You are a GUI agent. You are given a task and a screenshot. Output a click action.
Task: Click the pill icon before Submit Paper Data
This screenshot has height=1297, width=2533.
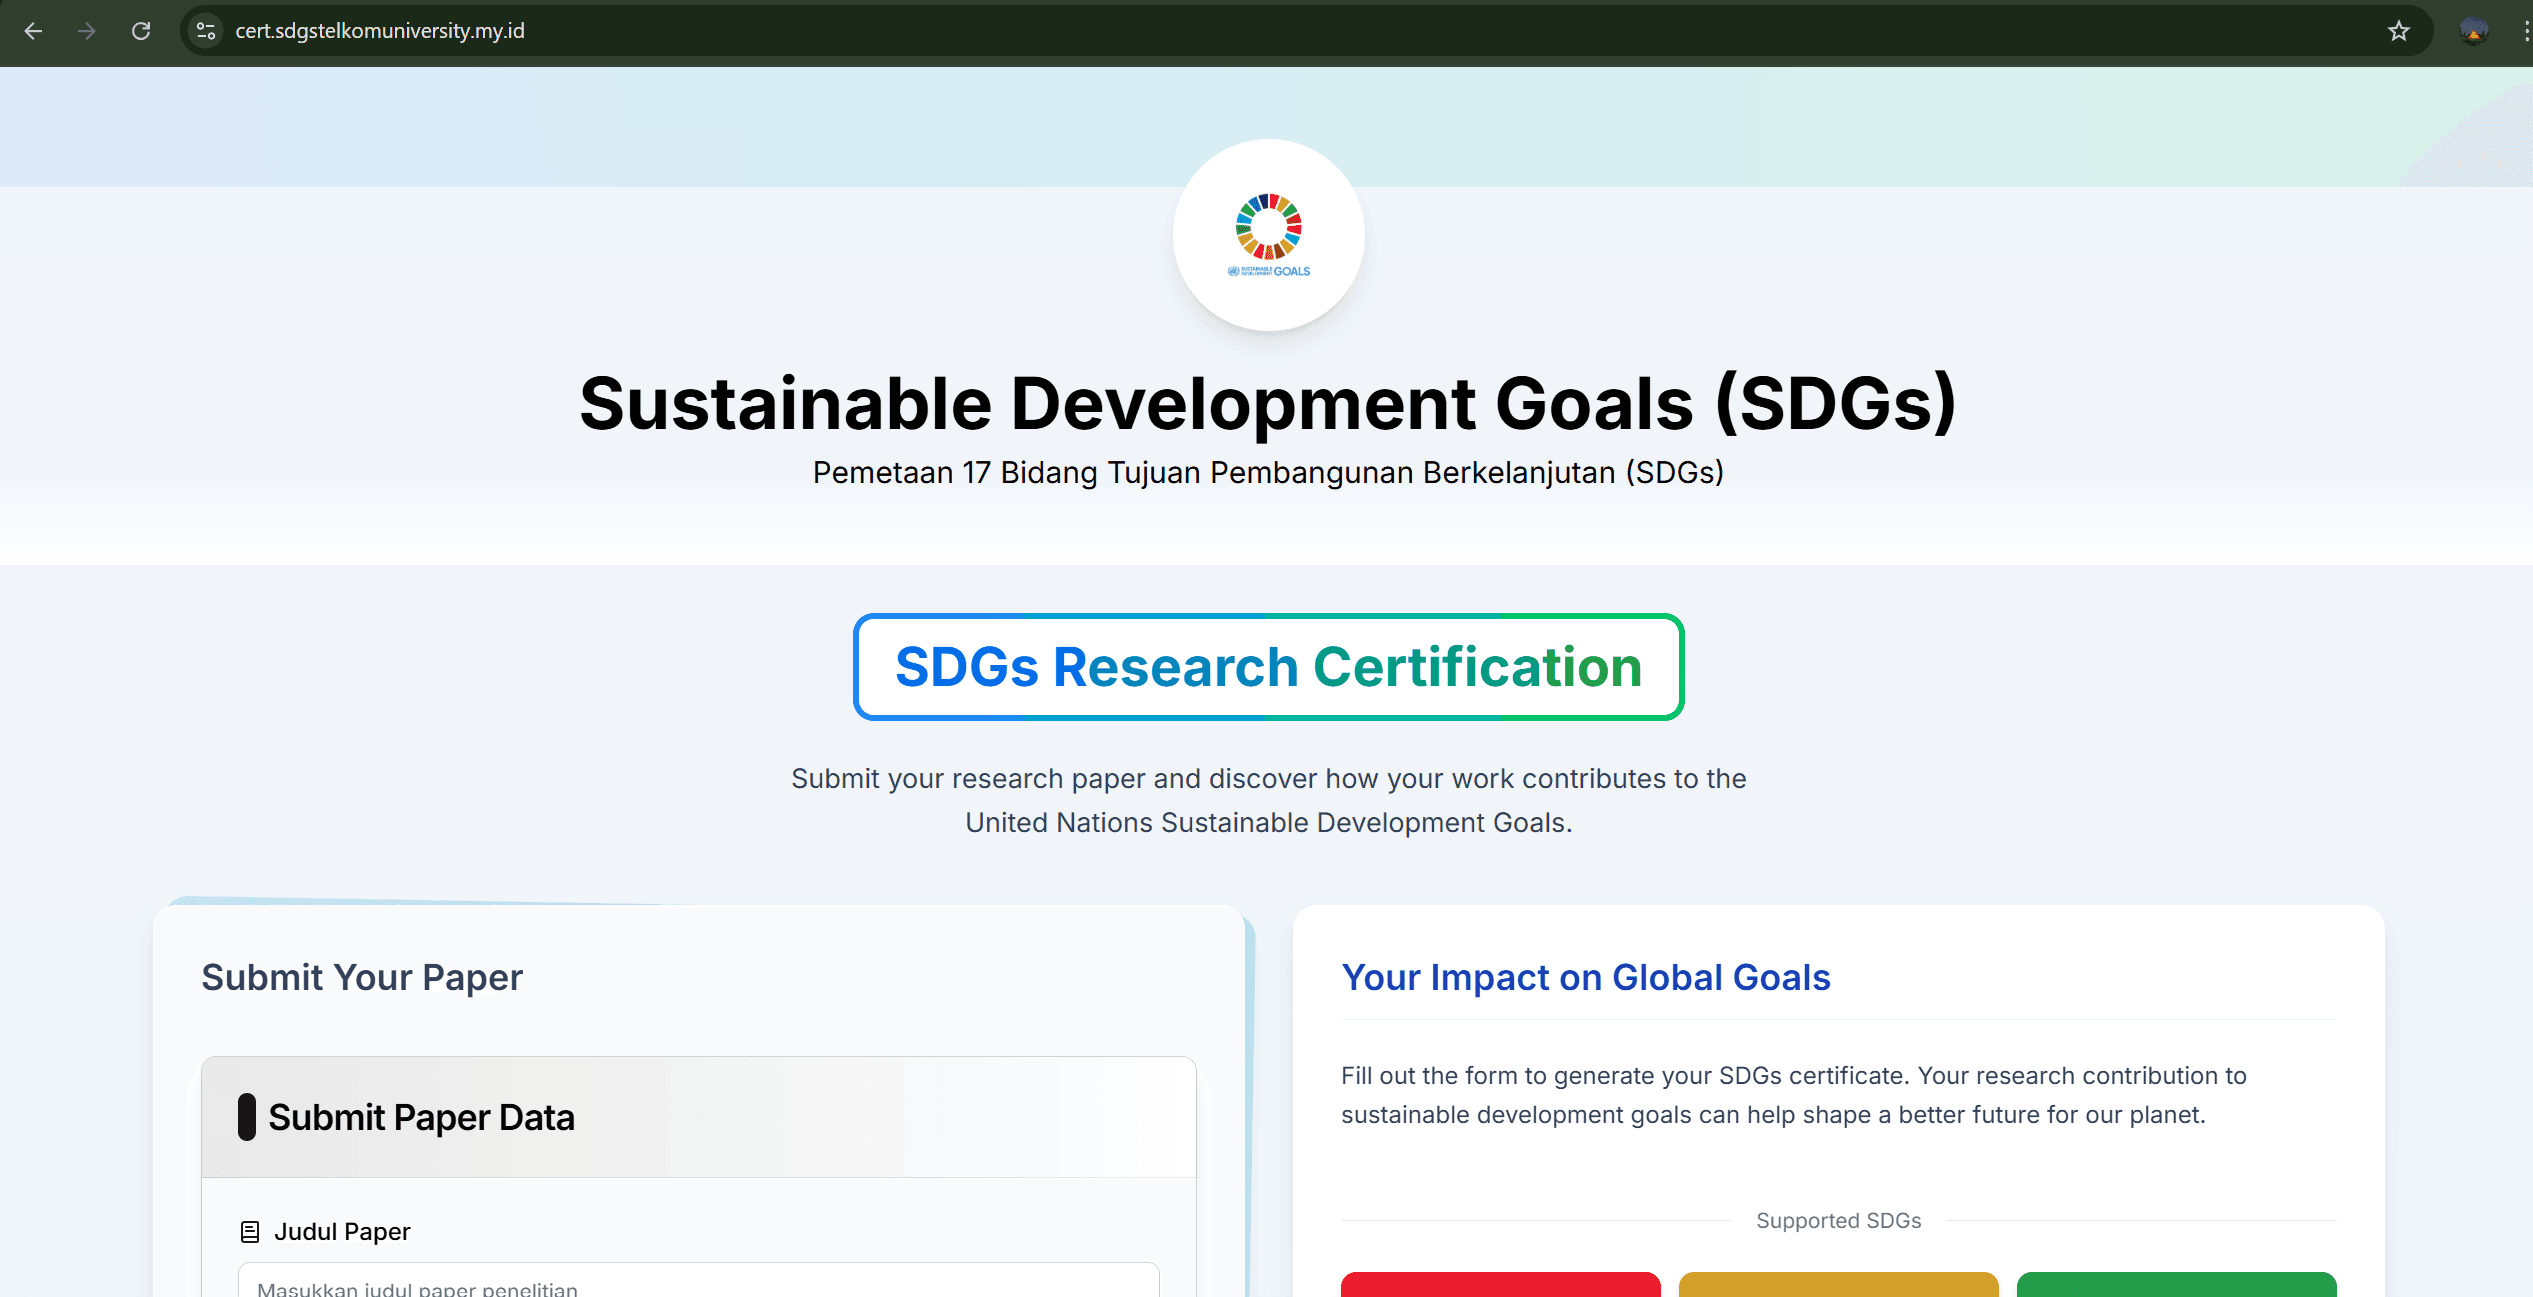(248, 1117)
